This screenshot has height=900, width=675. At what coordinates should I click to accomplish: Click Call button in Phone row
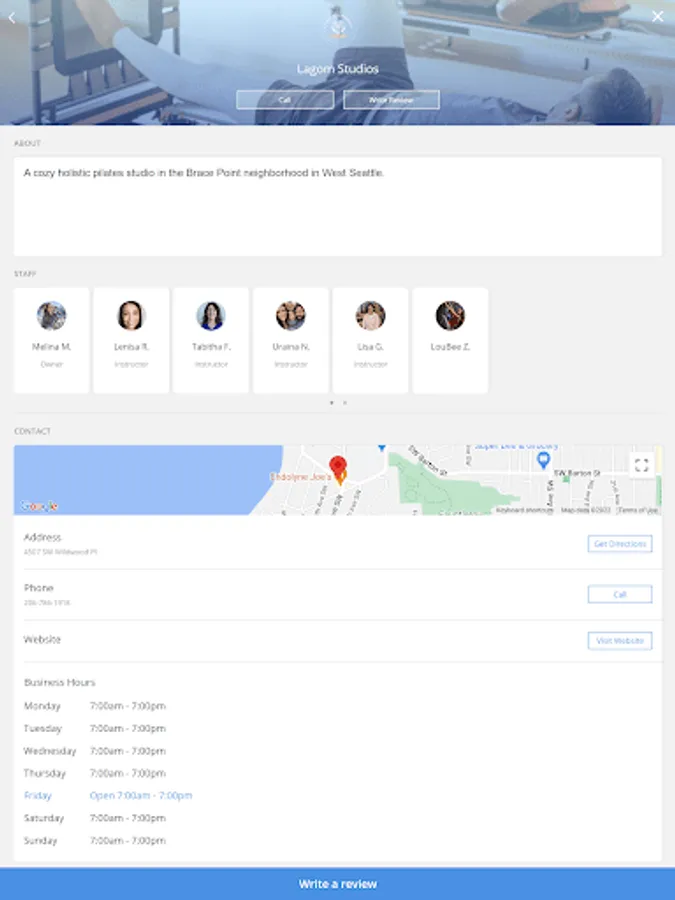click(x=620, y=594)
